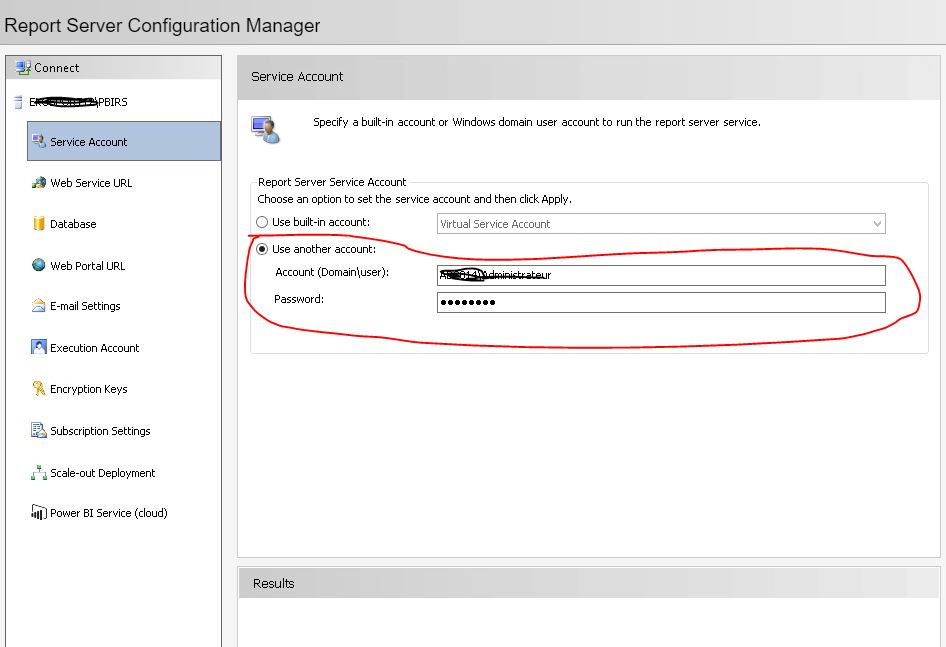The width and height of the screenshot is (946, 647).
Task: Go to Web Portal URL page
Action: point(87,266)
